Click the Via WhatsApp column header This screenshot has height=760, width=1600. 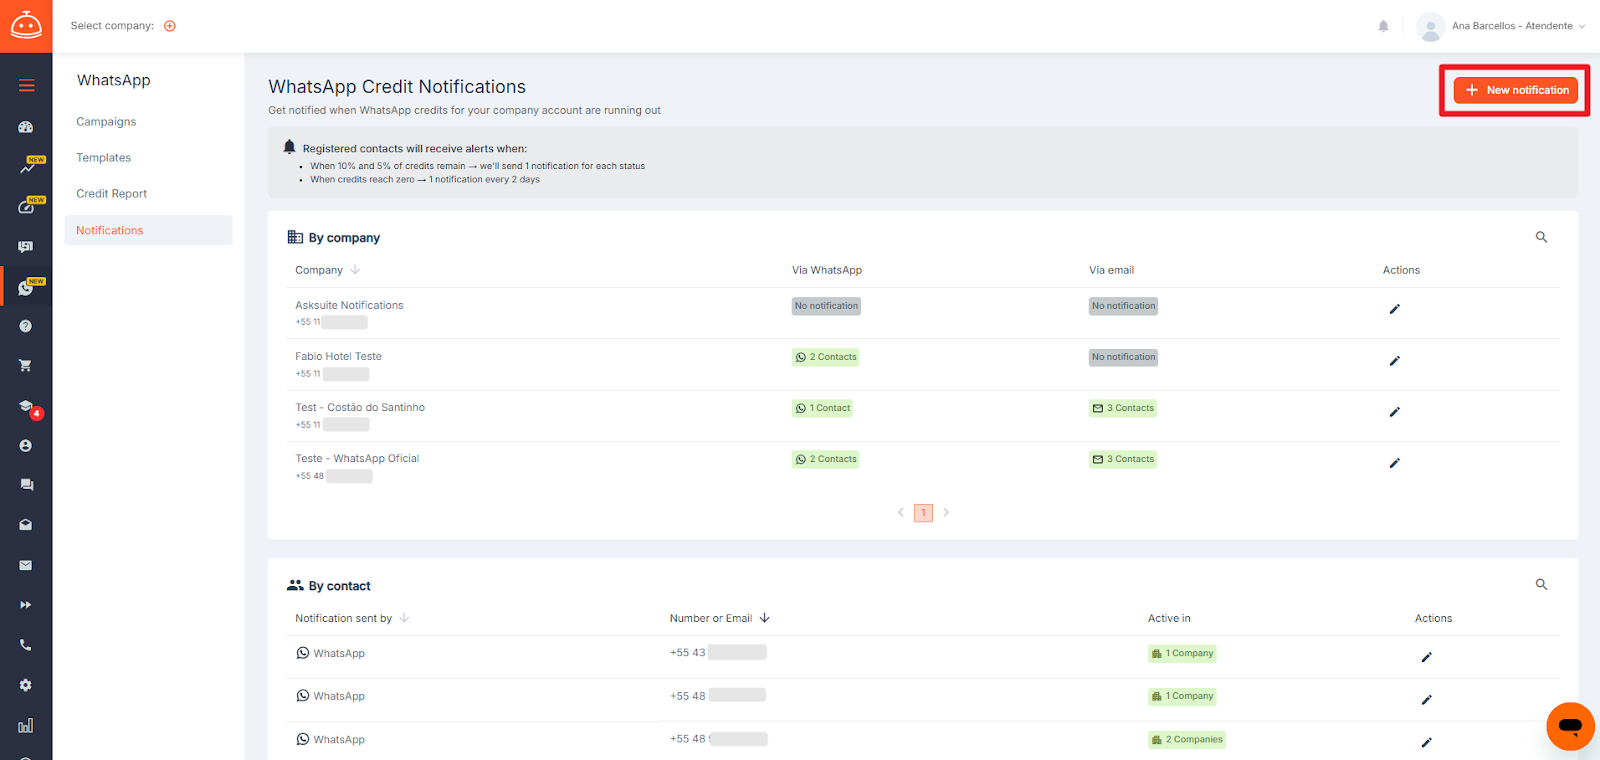(827, 270)
